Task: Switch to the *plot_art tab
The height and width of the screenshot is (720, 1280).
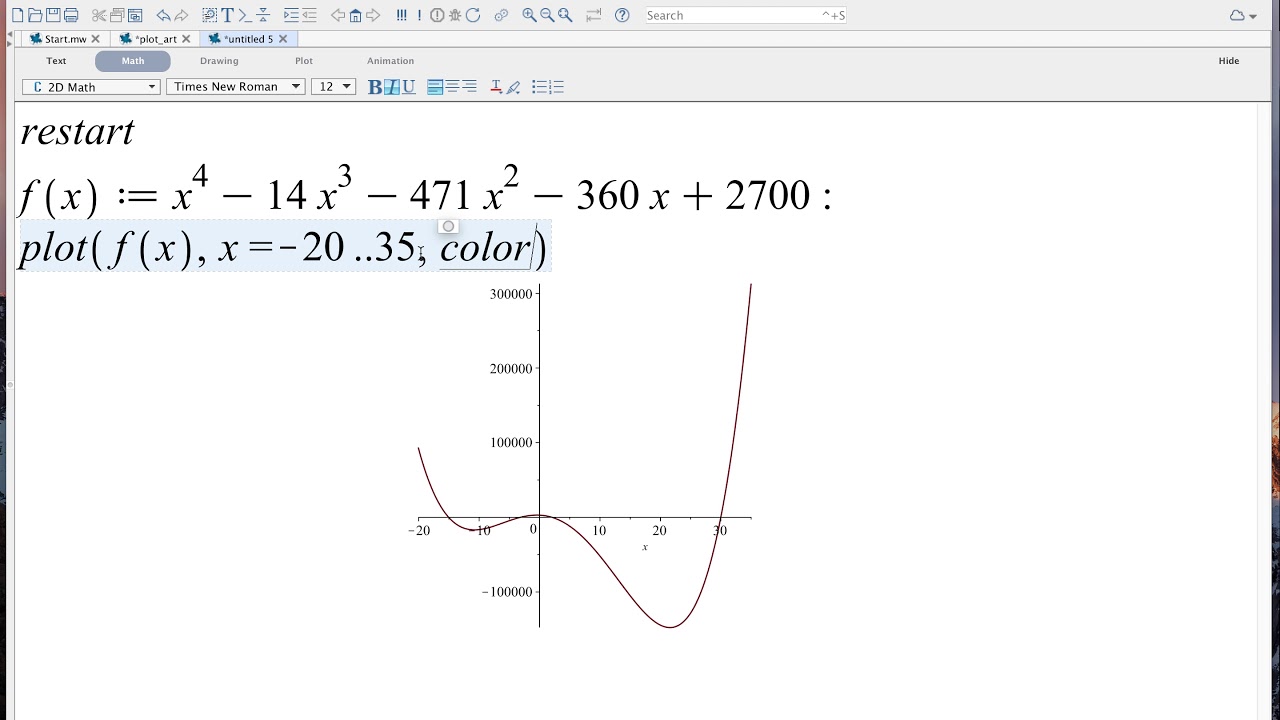Action: 155,39
